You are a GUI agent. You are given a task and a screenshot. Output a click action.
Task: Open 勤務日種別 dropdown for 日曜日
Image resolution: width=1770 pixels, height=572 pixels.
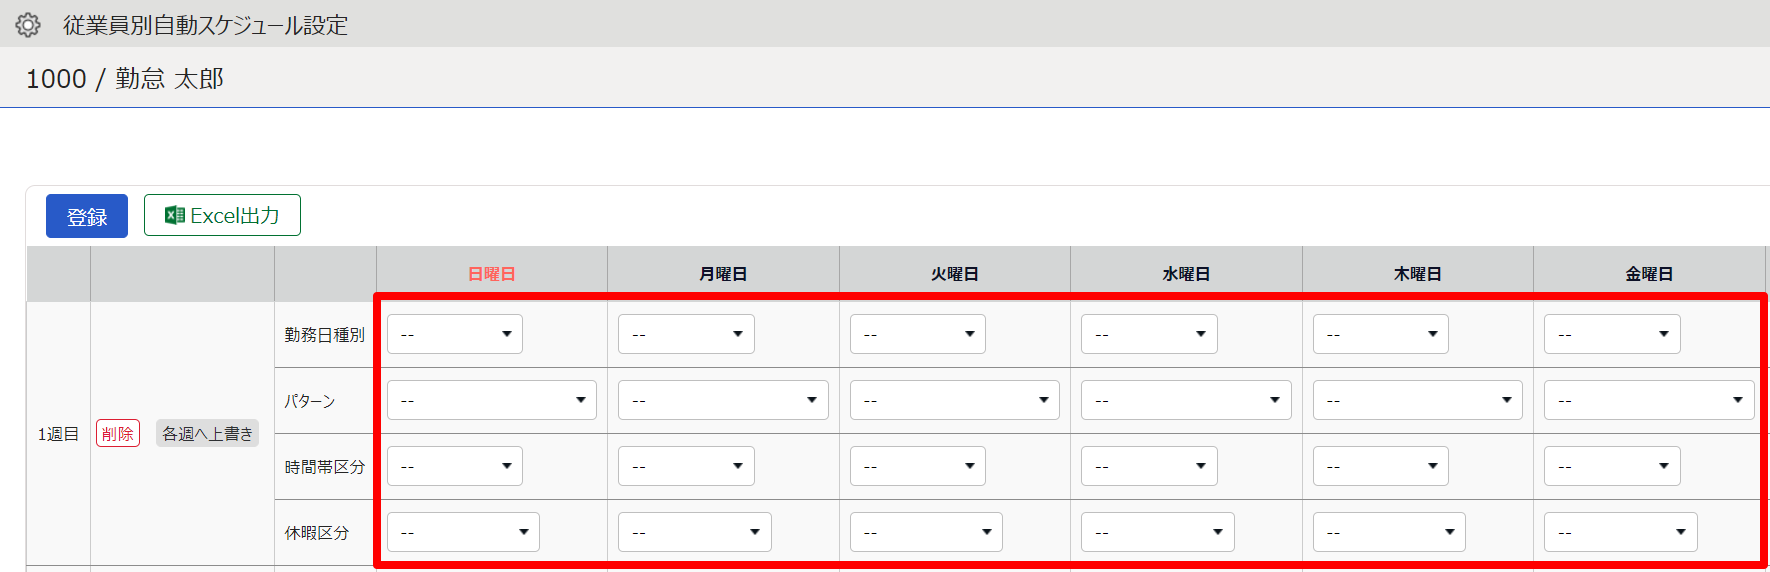tap(455, 334)
